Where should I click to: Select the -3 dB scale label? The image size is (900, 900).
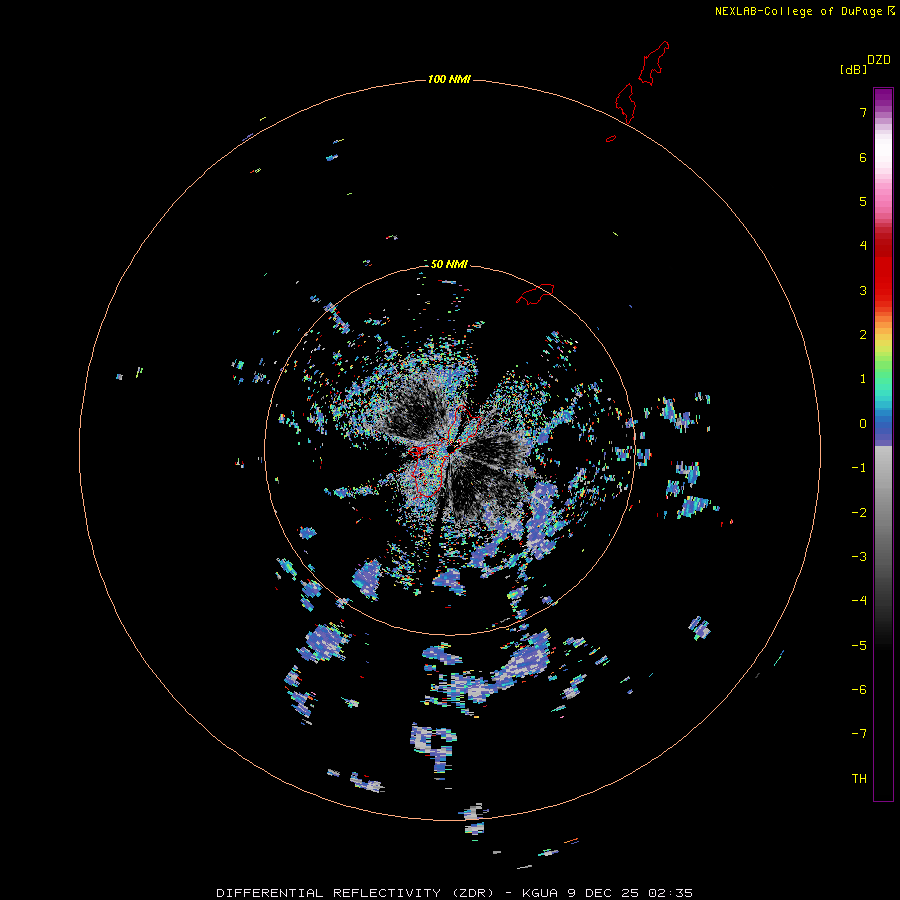click(859, 557)
